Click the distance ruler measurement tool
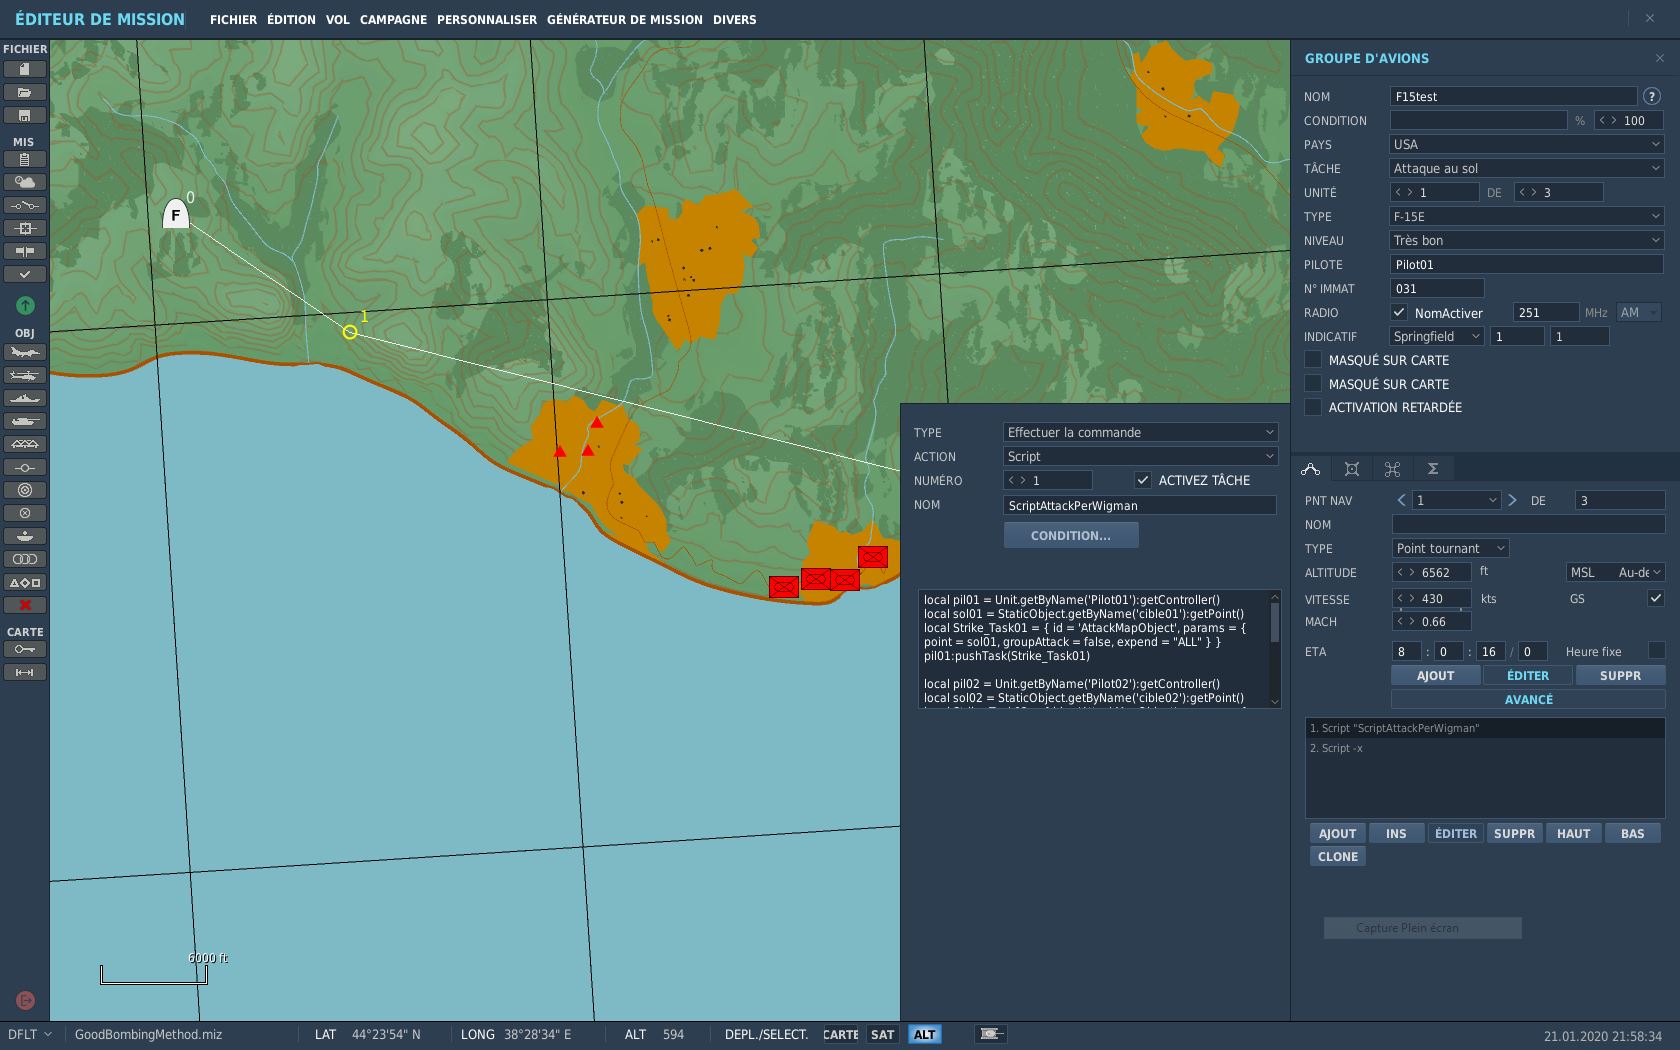This screenshot has height=1050, width=1680. [x=25, y=672]
